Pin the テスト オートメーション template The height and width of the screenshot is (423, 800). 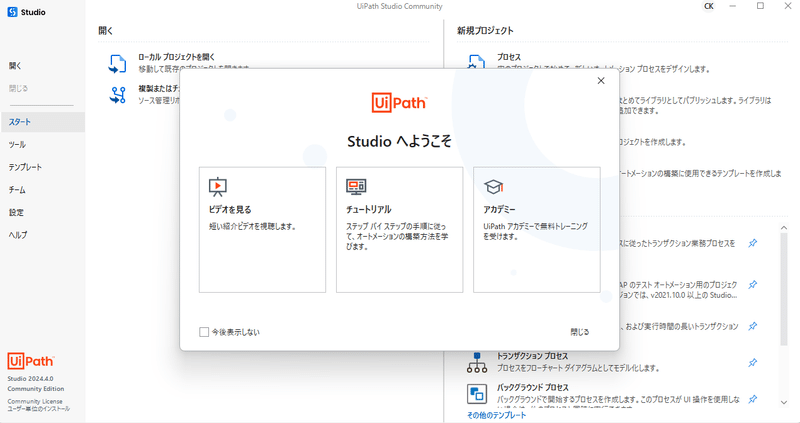point(753,285)
